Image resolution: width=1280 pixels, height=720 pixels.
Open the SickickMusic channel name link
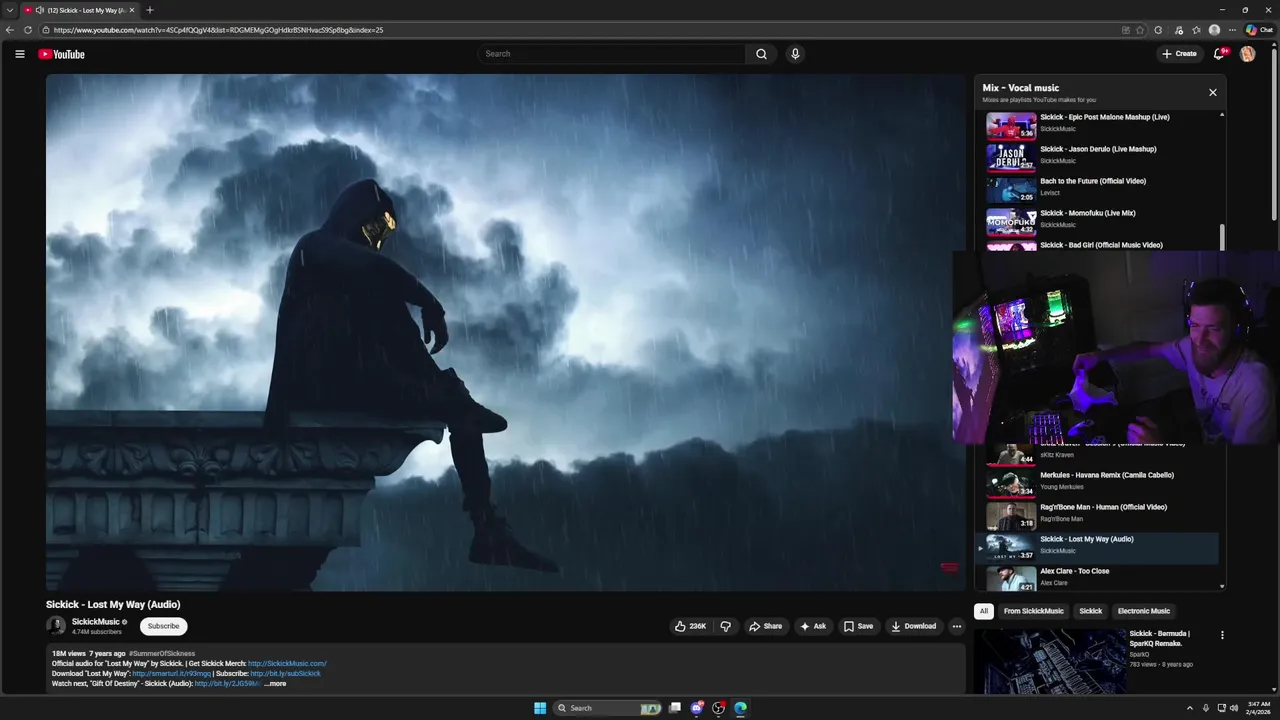95,622
